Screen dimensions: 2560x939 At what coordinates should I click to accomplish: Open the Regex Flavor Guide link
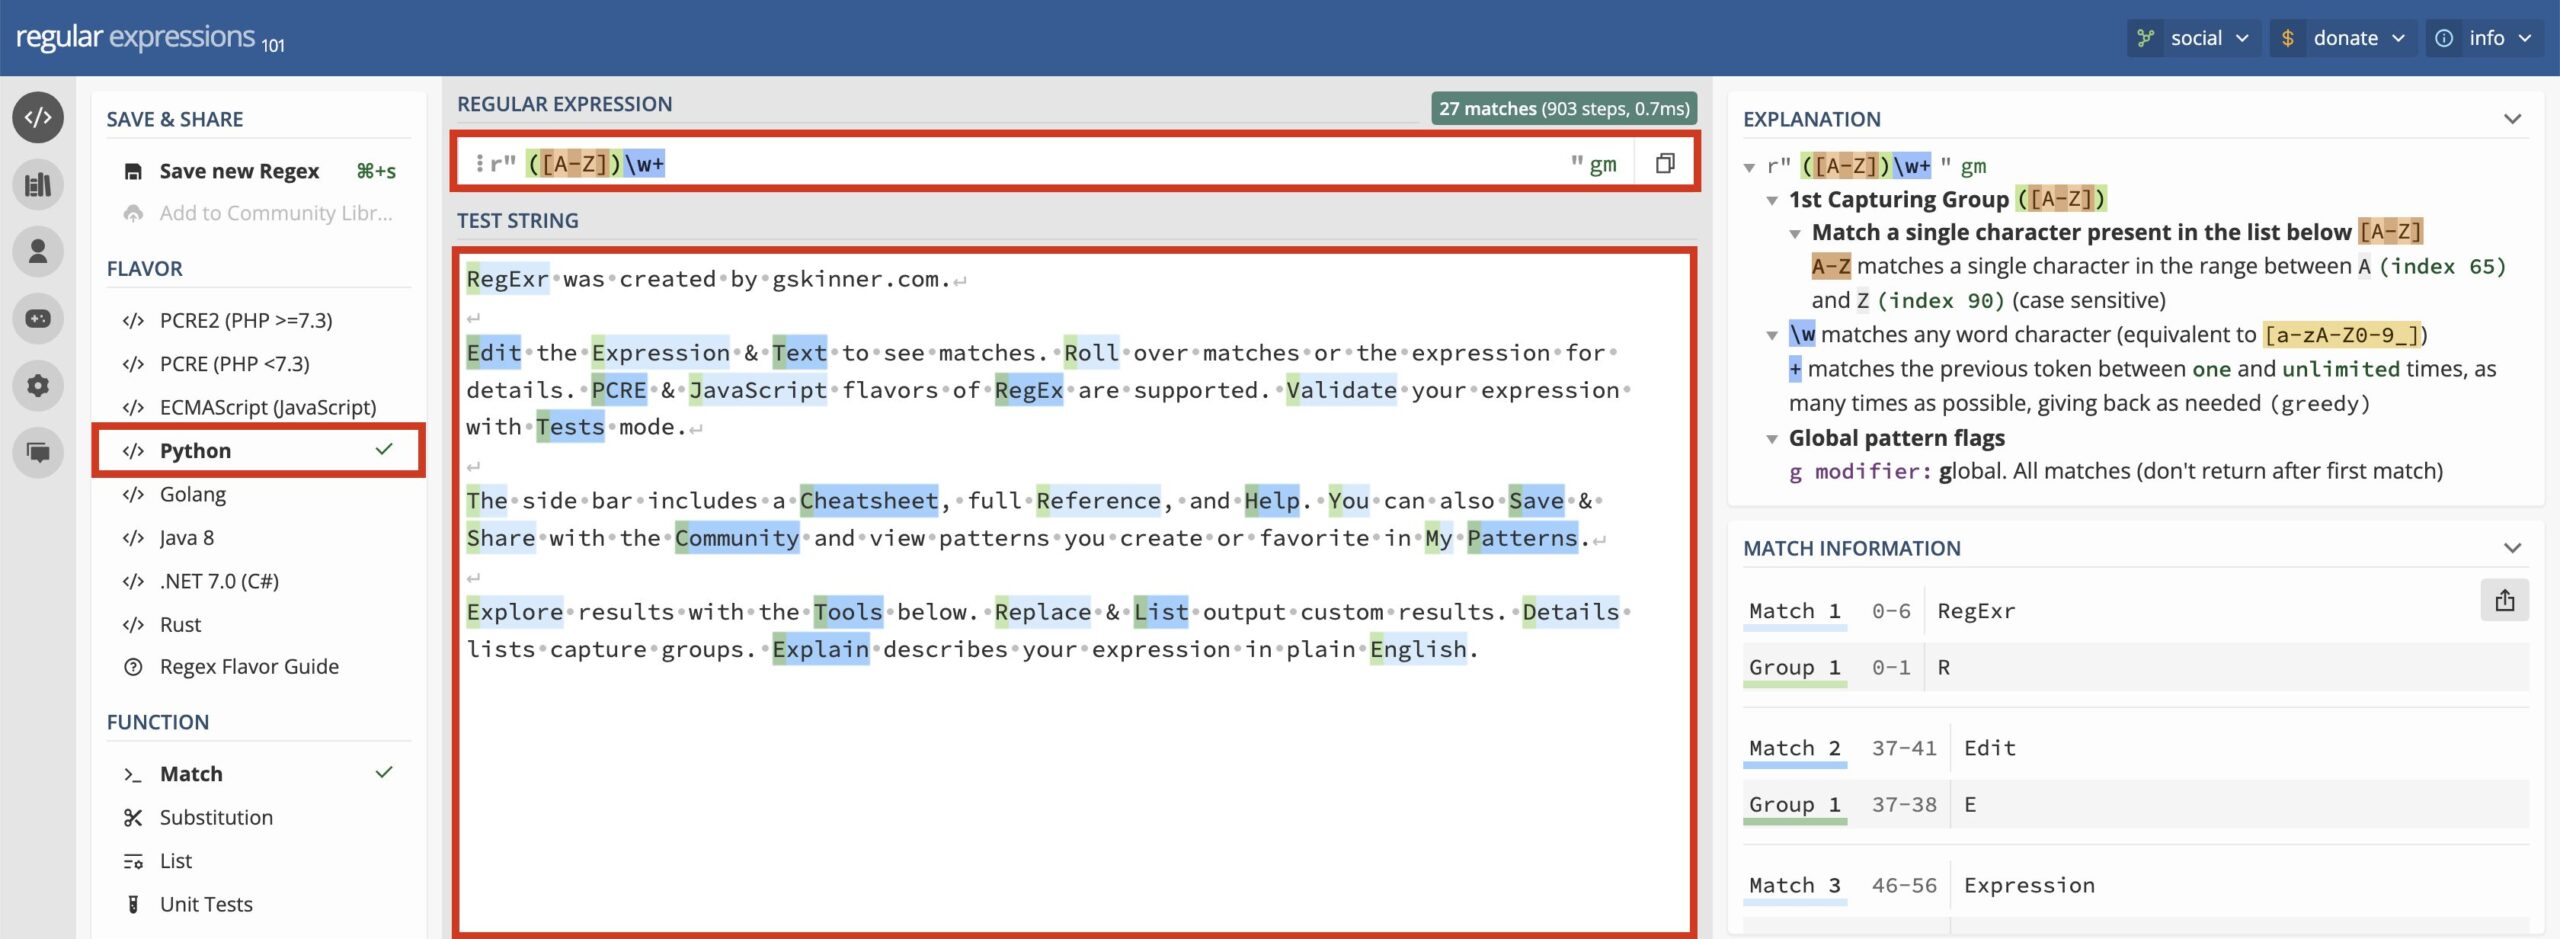pos(249,666)
